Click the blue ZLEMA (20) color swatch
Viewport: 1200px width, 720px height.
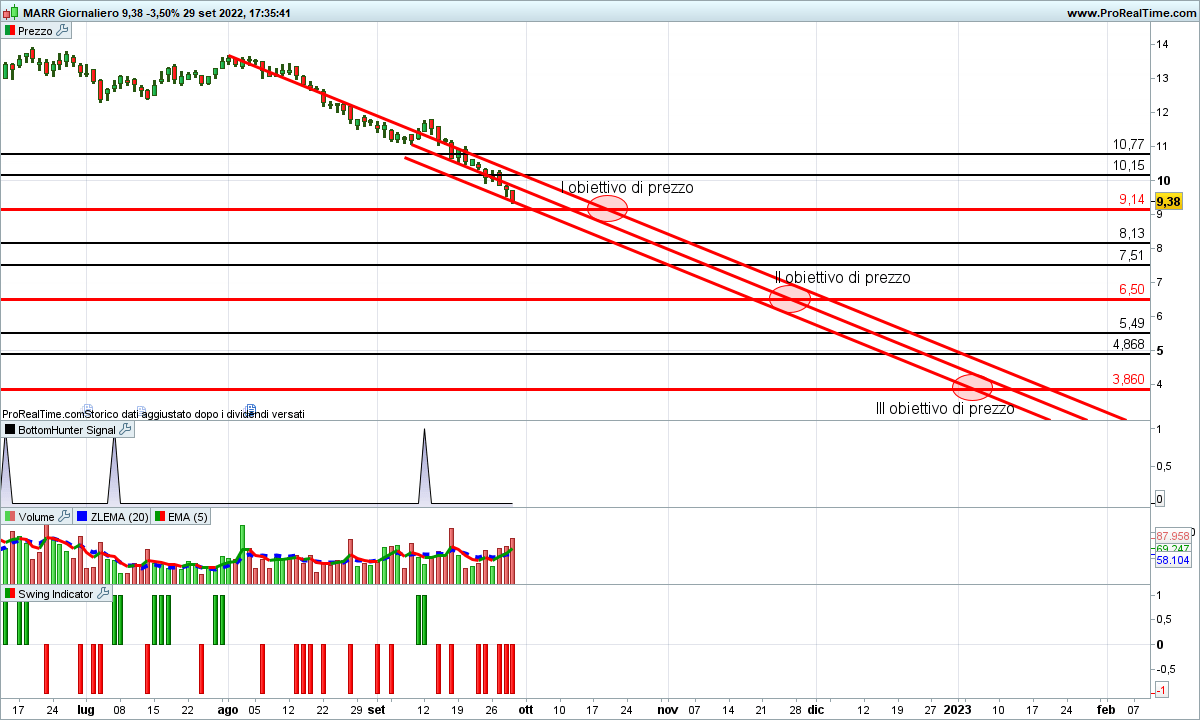point(82,517)
